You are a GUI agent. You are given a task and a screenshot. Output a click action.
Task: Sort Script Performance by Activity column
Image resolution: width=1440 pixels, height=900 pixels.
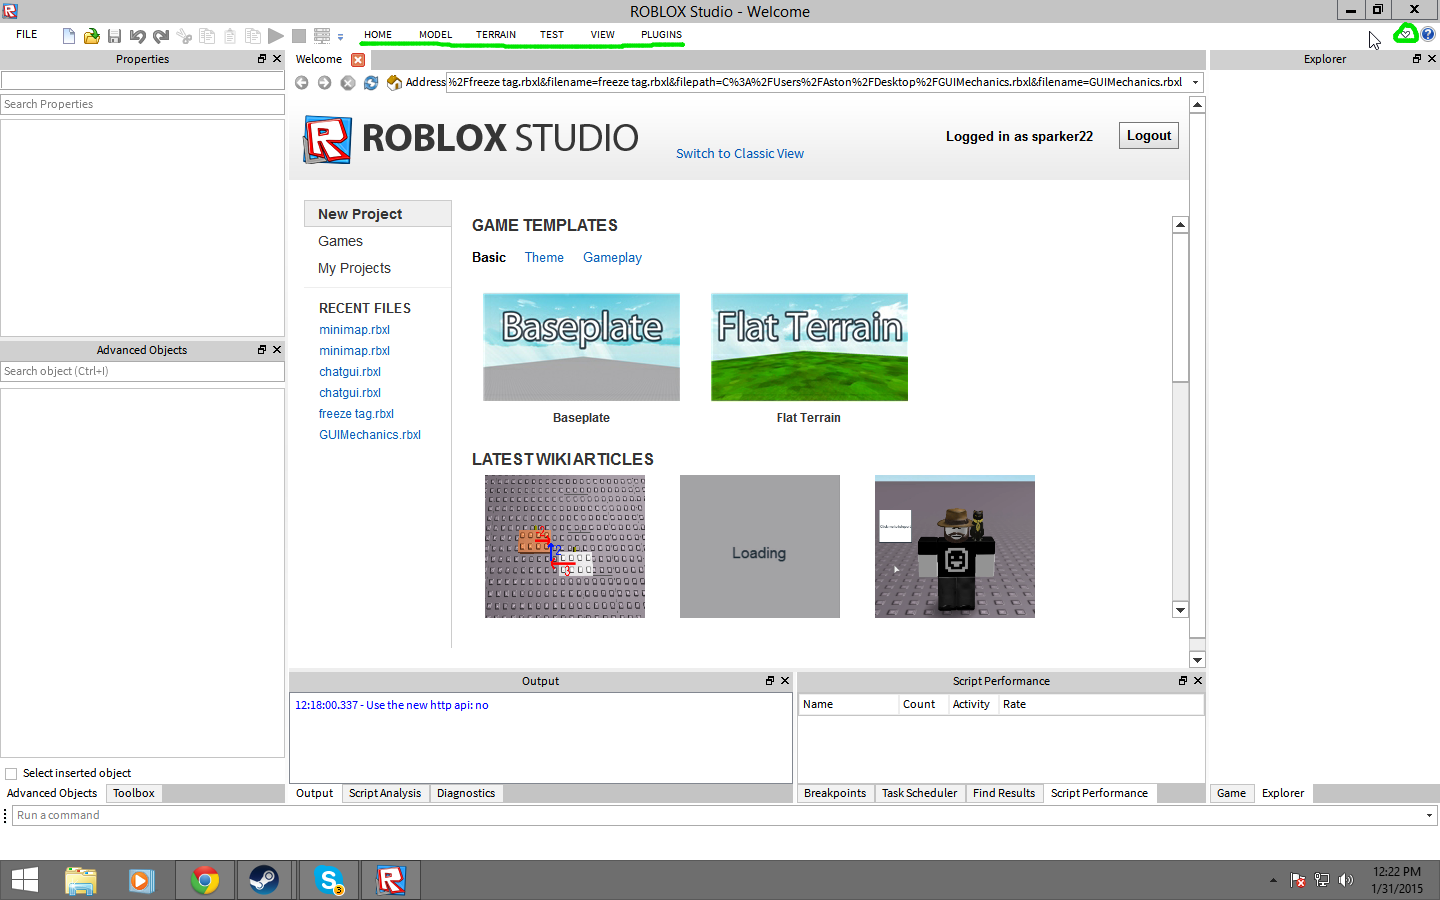tap(972, 704)
